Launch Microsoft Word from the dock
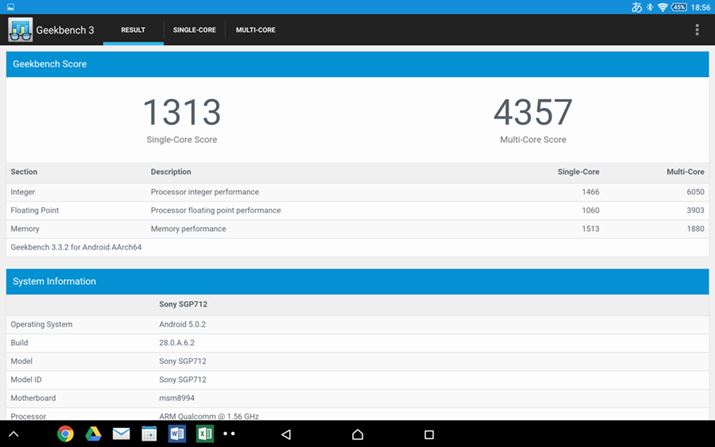Image resolution: width=715 pixels, height=447 pixels. [x=177, y=434]
